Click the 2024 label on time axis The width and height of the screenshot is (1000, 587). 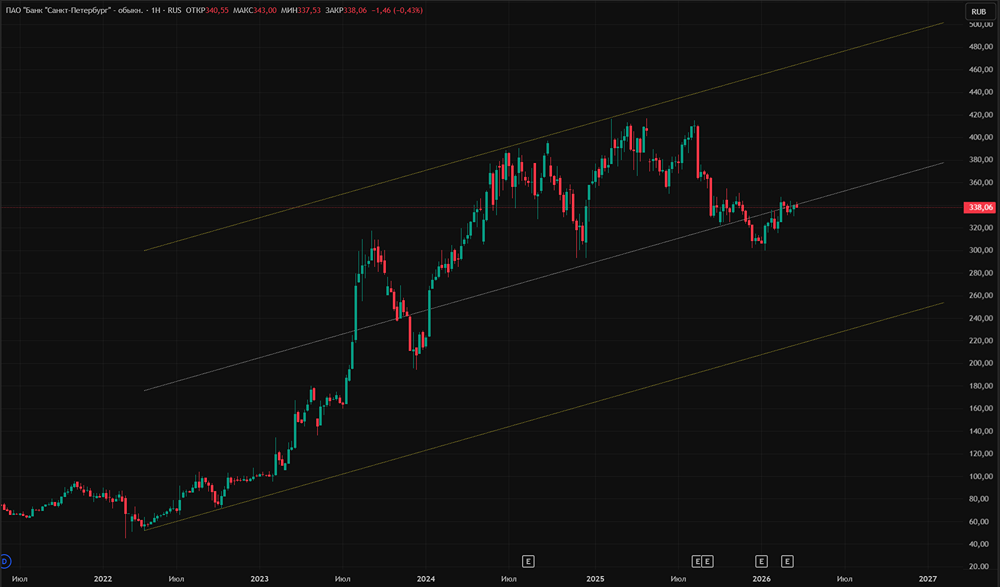click(x=426, y=579)
